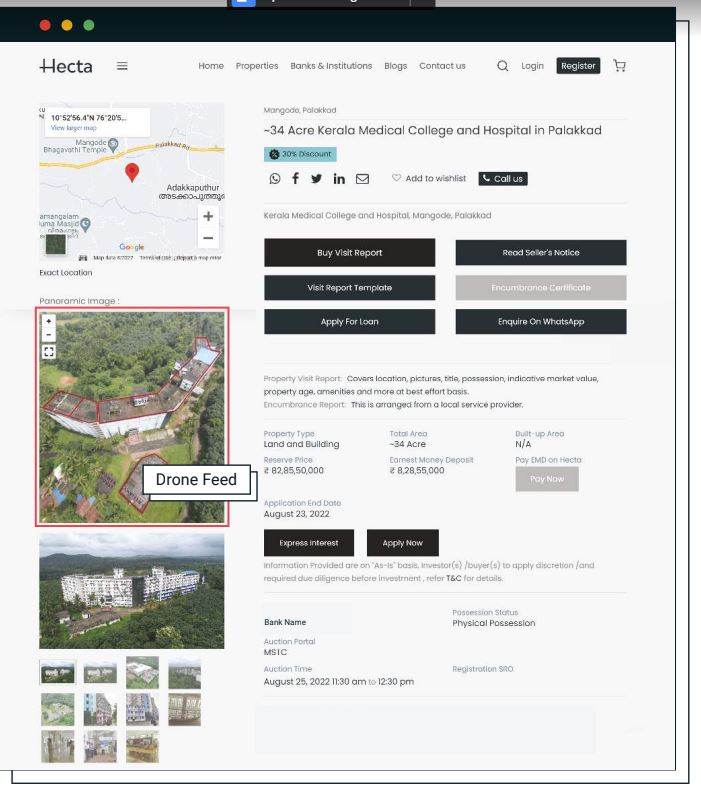Image resolution: width=701 pixels, height=786 pixels.
Task: Toggle fullscreen on the panoramic image
Action: (49, 351)
